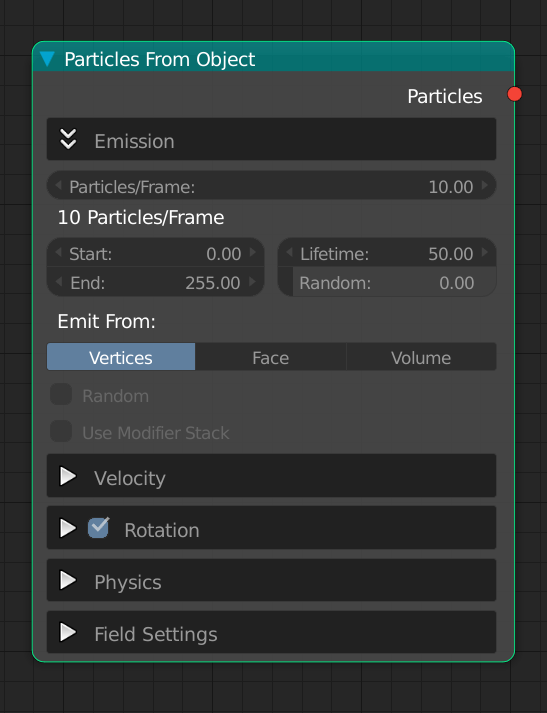This screenshot has height=713, width=547.
Task: Increase Start value with right arrow
Action: (253, 252)
